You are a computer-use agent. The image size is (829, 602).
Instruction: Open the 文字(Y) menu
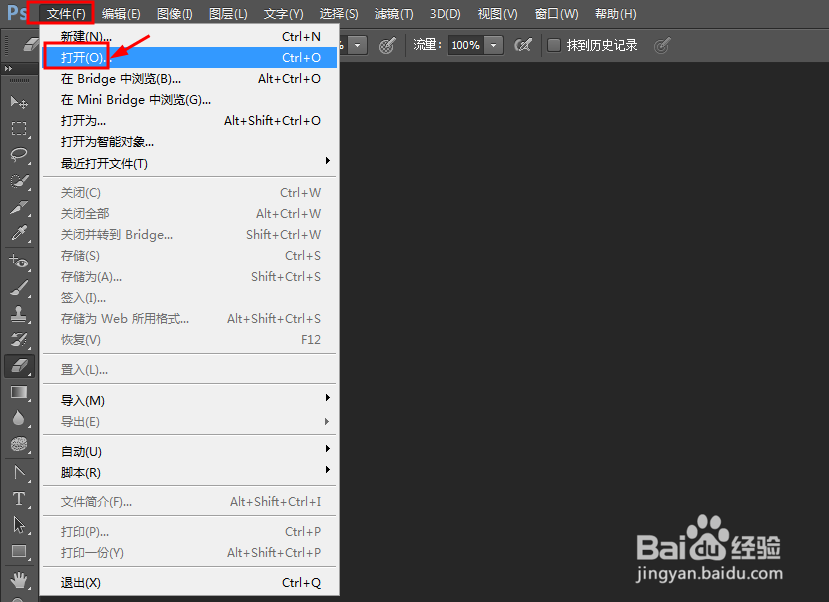pyautogui.click(x=283, y=14)
